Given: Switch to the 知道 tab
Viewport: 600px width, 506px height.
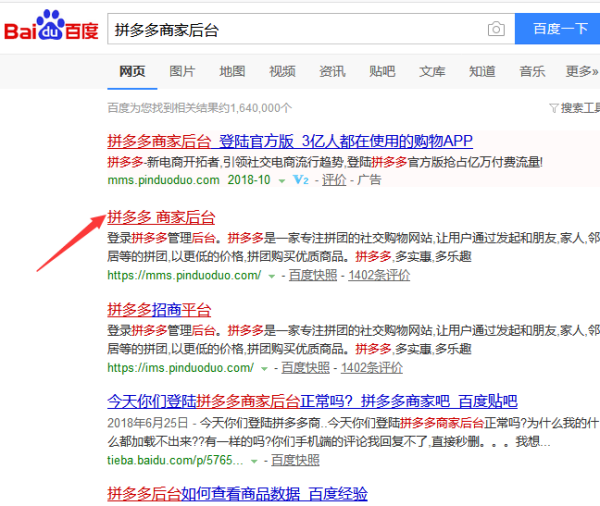Looking at the screenshot, I should tap(483, 71).
